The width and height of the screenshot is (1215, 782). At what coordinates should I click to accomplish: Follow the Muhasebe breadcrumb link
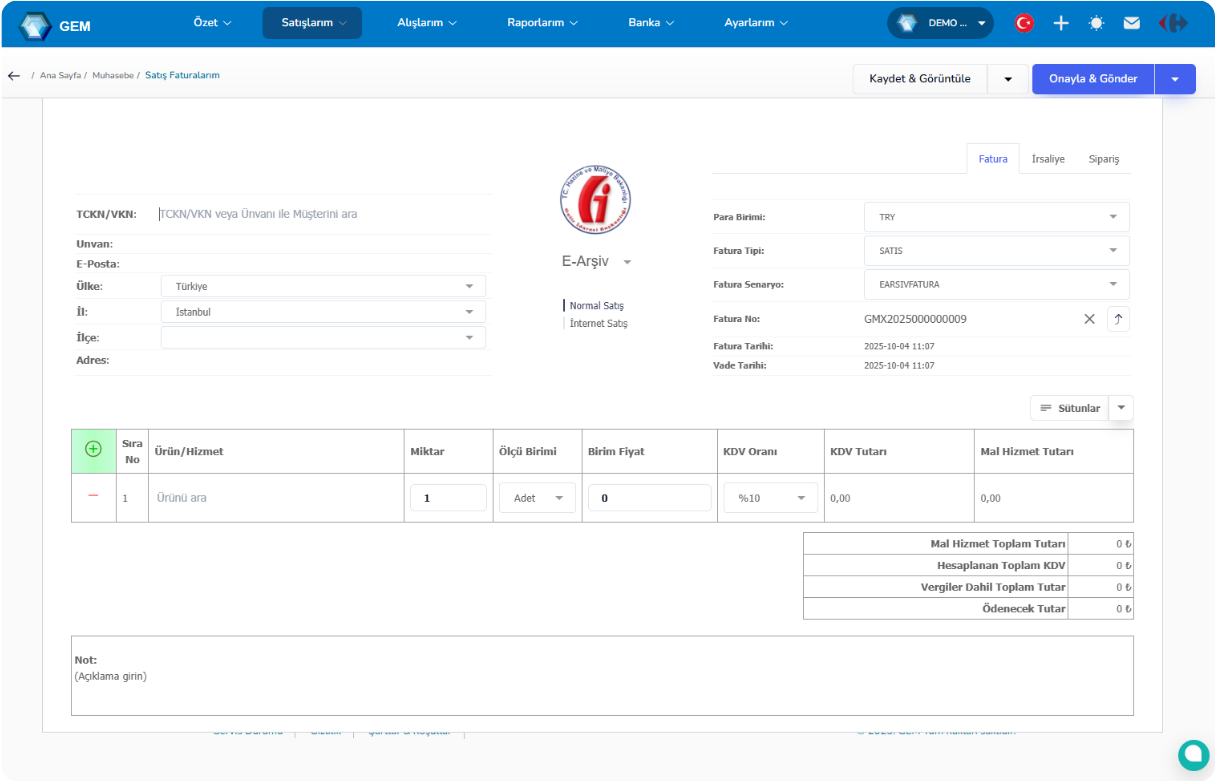(113, 75)
